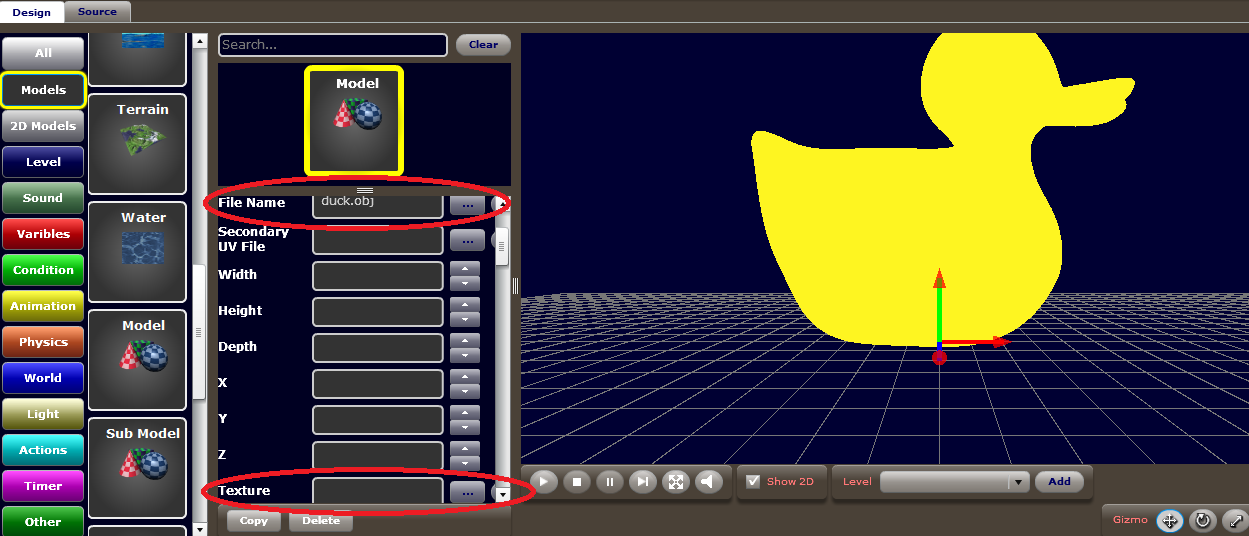Select the Level category

pyautogui.click(x=43, y=162)
